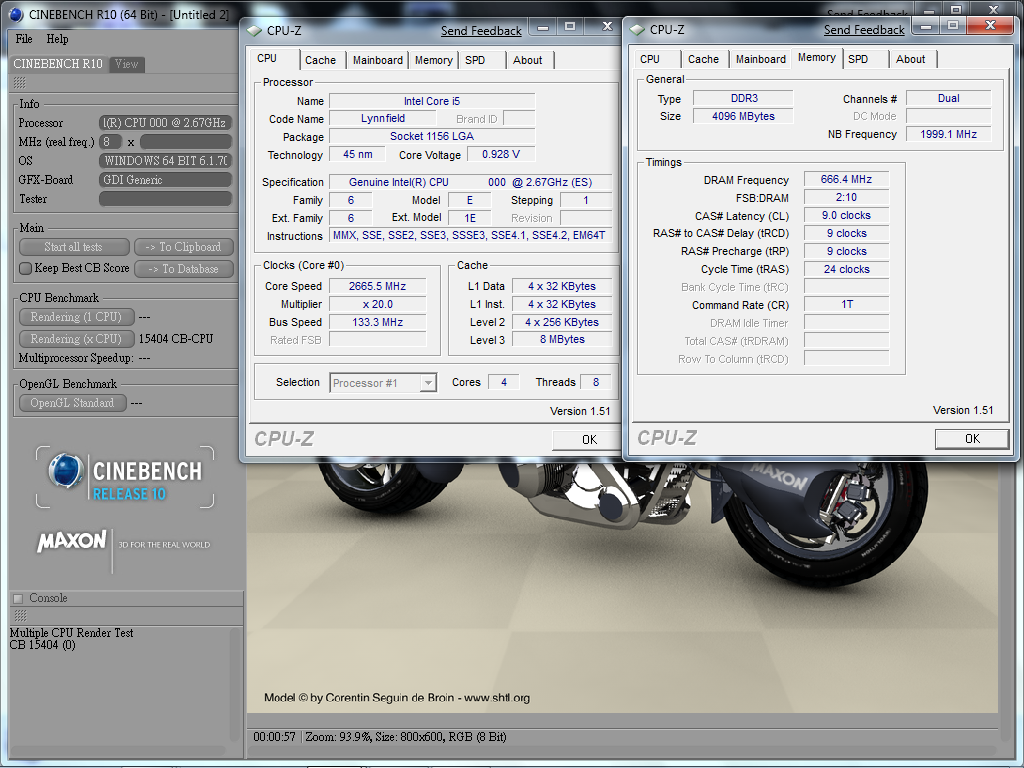Open the Cache tab in right CPU-Z window

point(703,59)
